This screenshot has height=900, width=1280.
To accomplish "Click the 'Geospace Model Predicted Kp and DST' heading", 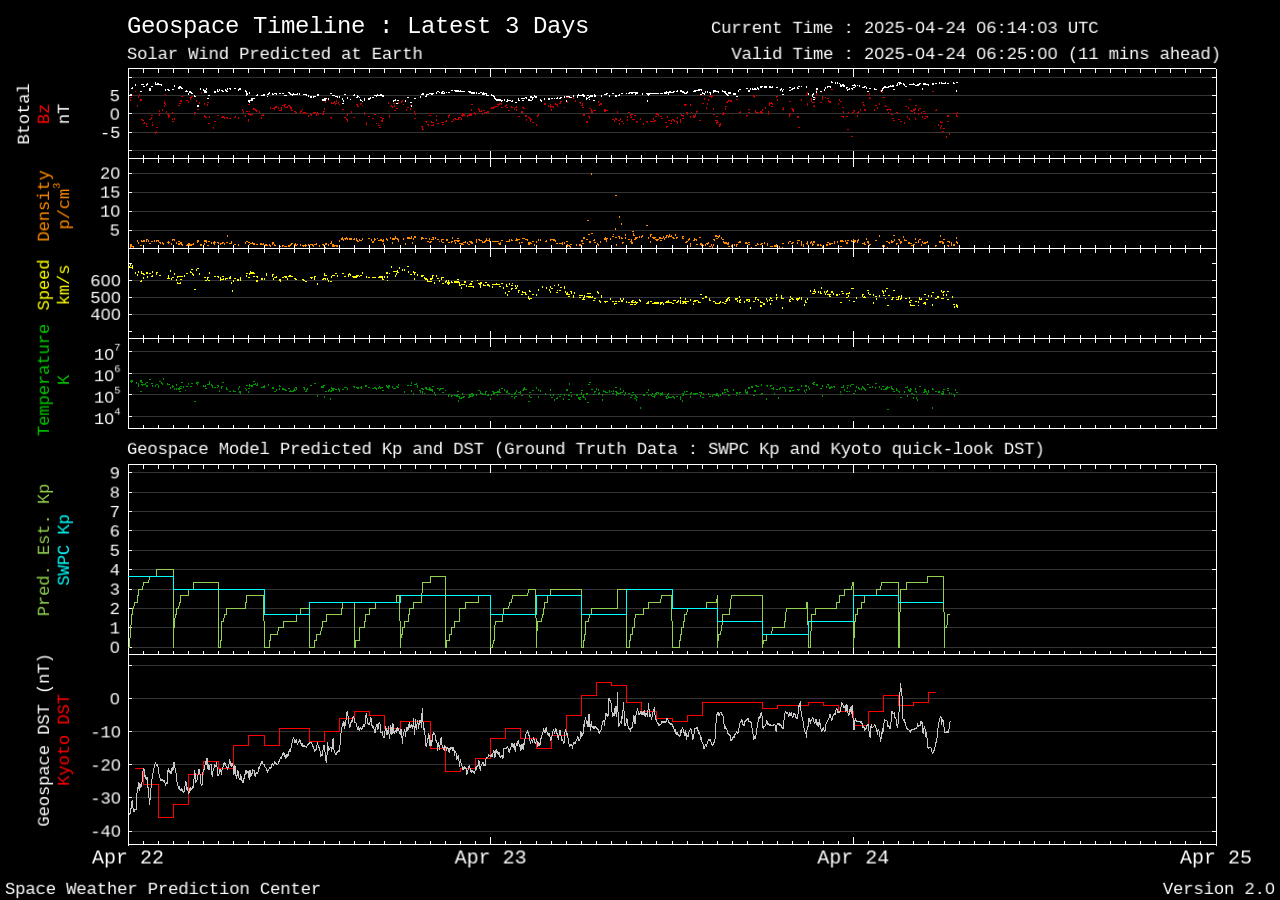I will [x=586, y=449].
